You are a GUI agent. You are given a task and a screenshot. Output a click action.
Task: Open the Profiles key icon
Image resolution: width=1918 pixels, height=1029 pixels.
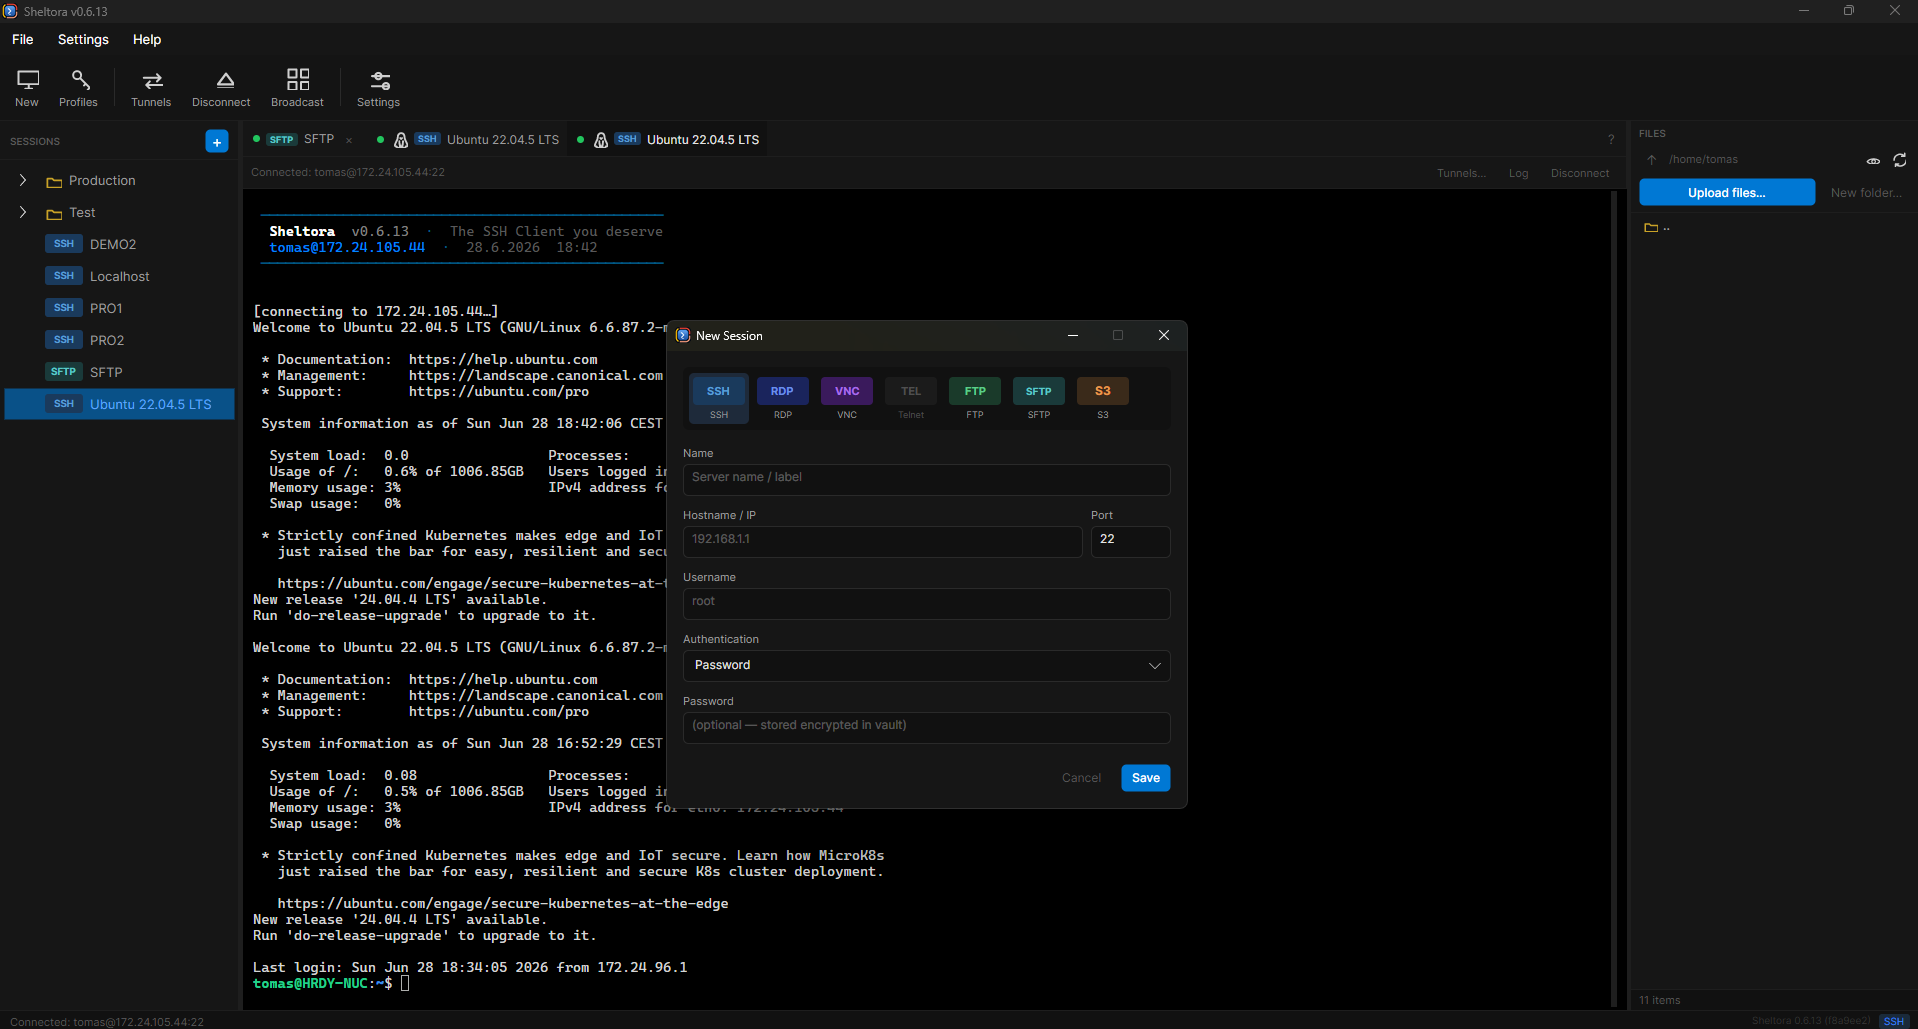click(79, 88)
